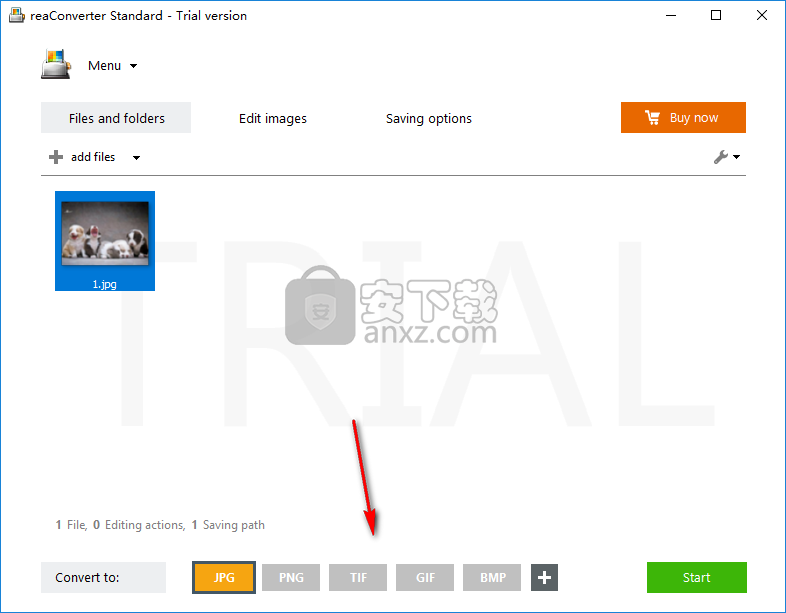Click '0 Editing actions' status text
The height and width of the screenshot is (613, 786).
point(139,525)
